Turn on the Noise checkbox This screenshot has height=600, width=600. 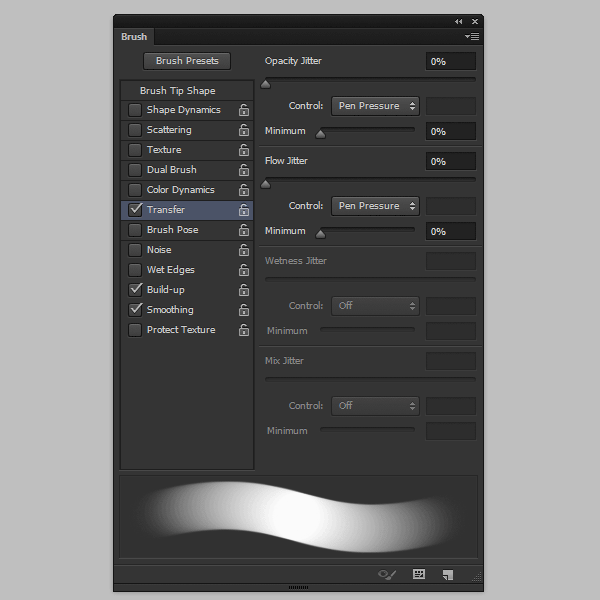pyautogui.click(x=135, y=250)
